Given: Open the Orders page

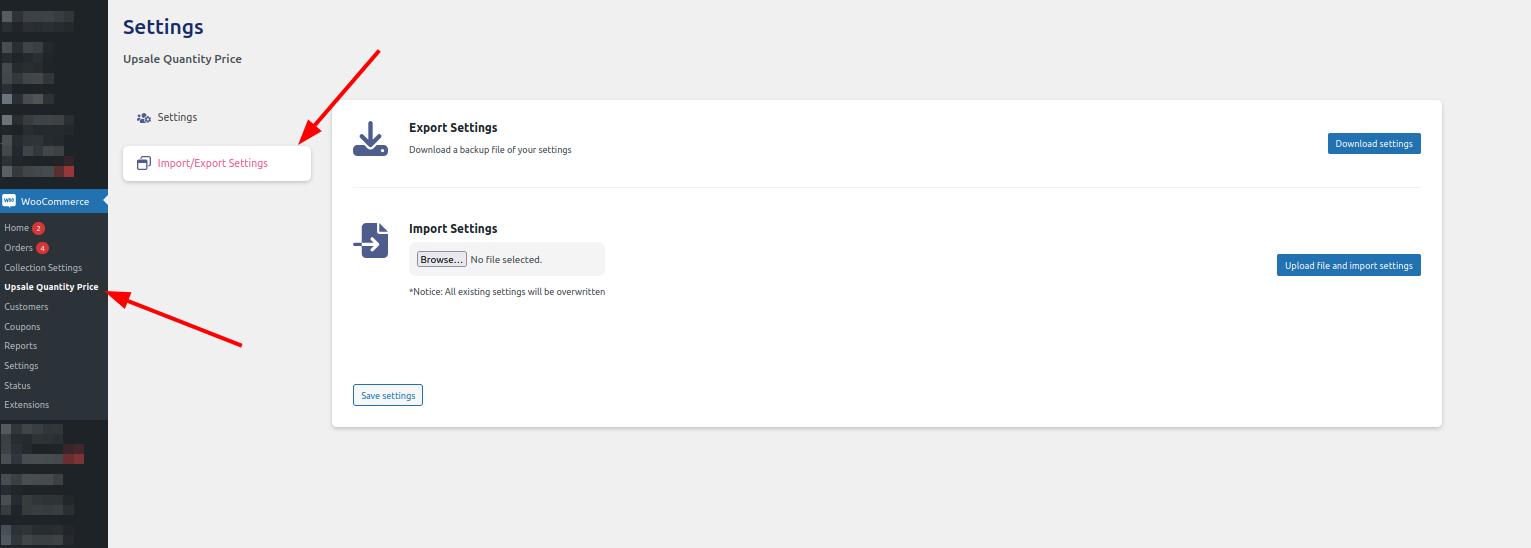Looking at the screenshot, I should [18, 248].
